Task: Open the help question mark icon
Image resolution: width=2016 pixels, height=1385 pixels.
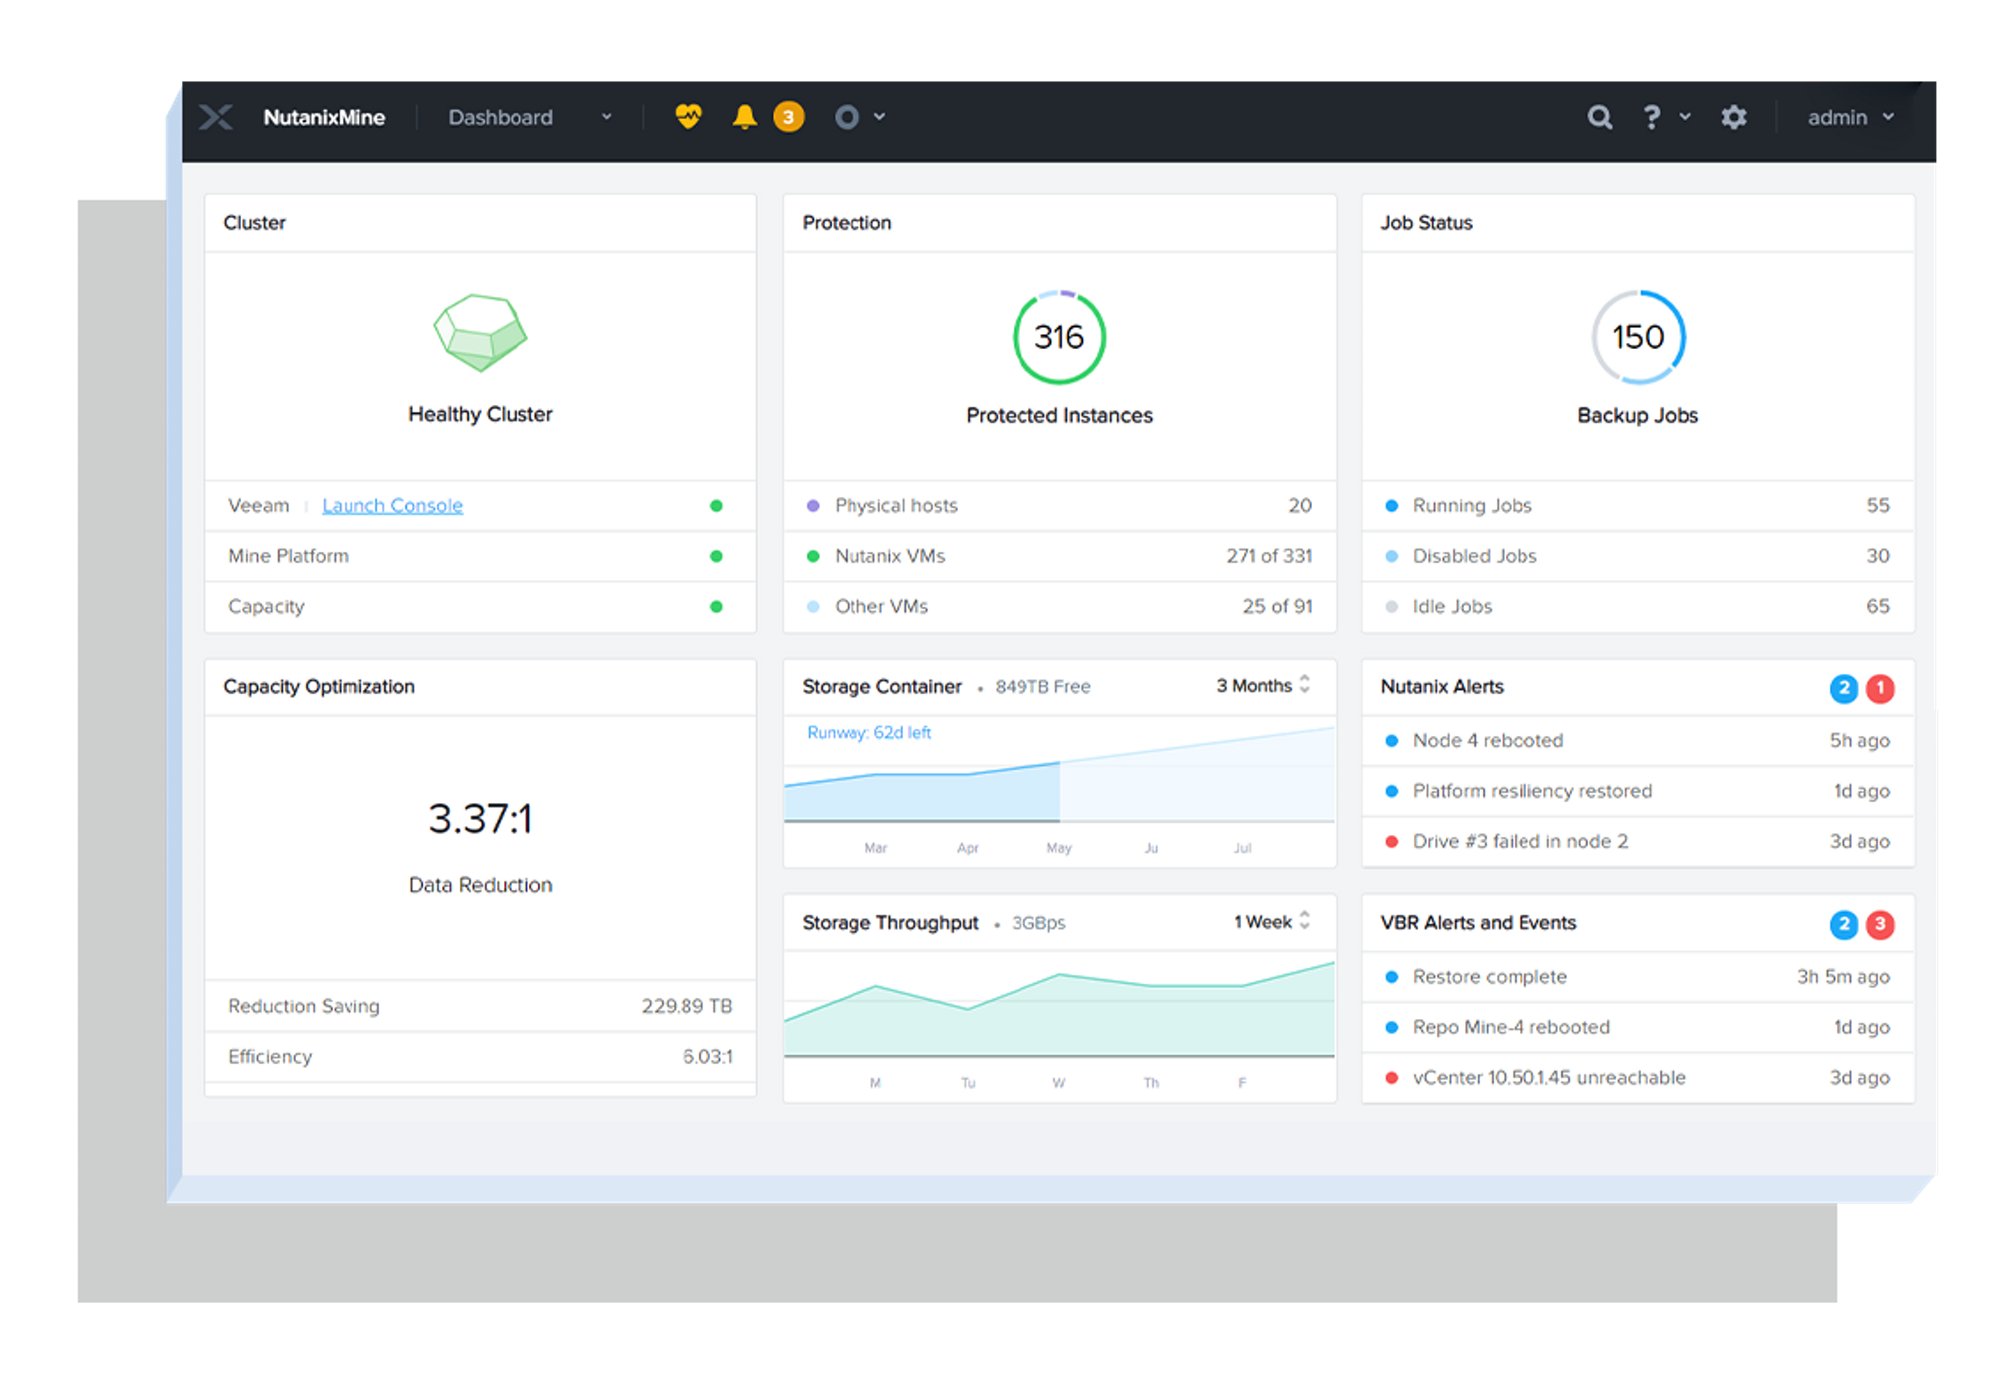Action: pos(1652,117)
